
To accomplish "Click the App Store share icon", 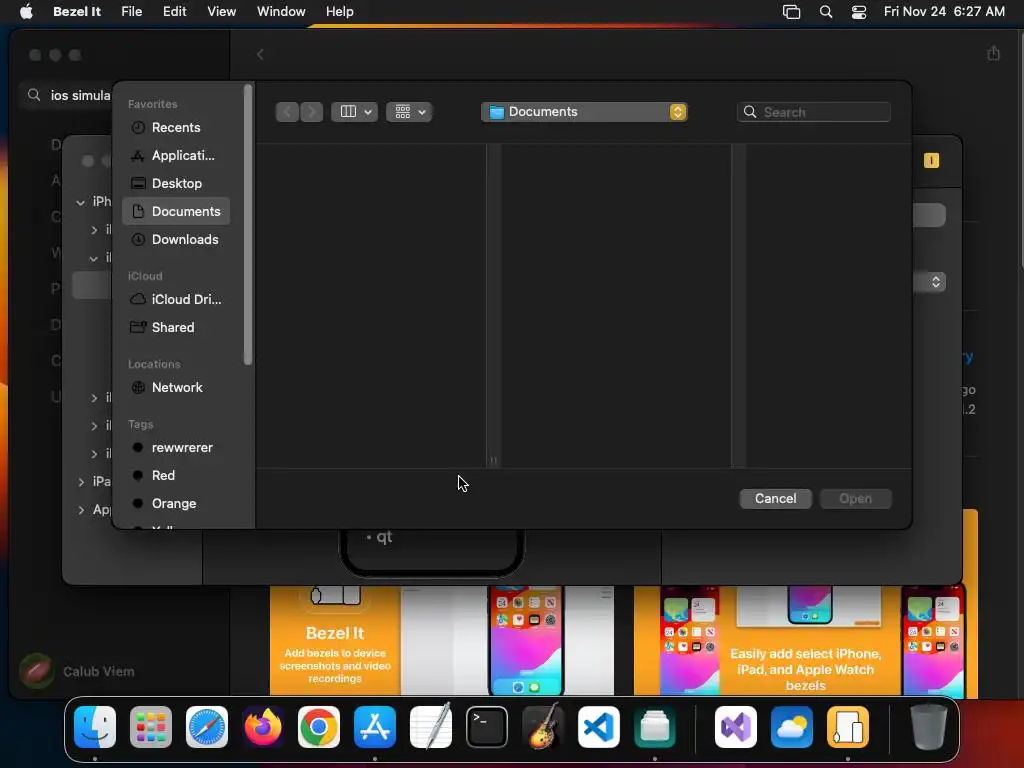I will pos(993,54).
